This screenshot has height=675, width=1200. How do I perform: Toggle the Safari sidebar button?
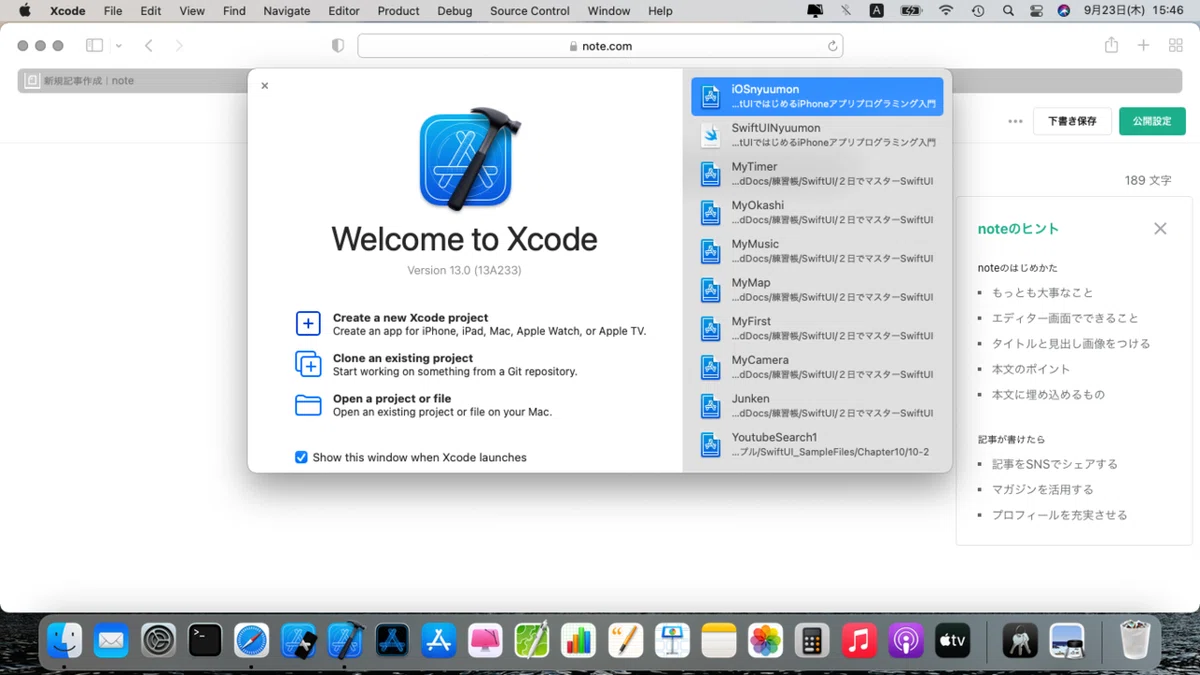[95, 46]
